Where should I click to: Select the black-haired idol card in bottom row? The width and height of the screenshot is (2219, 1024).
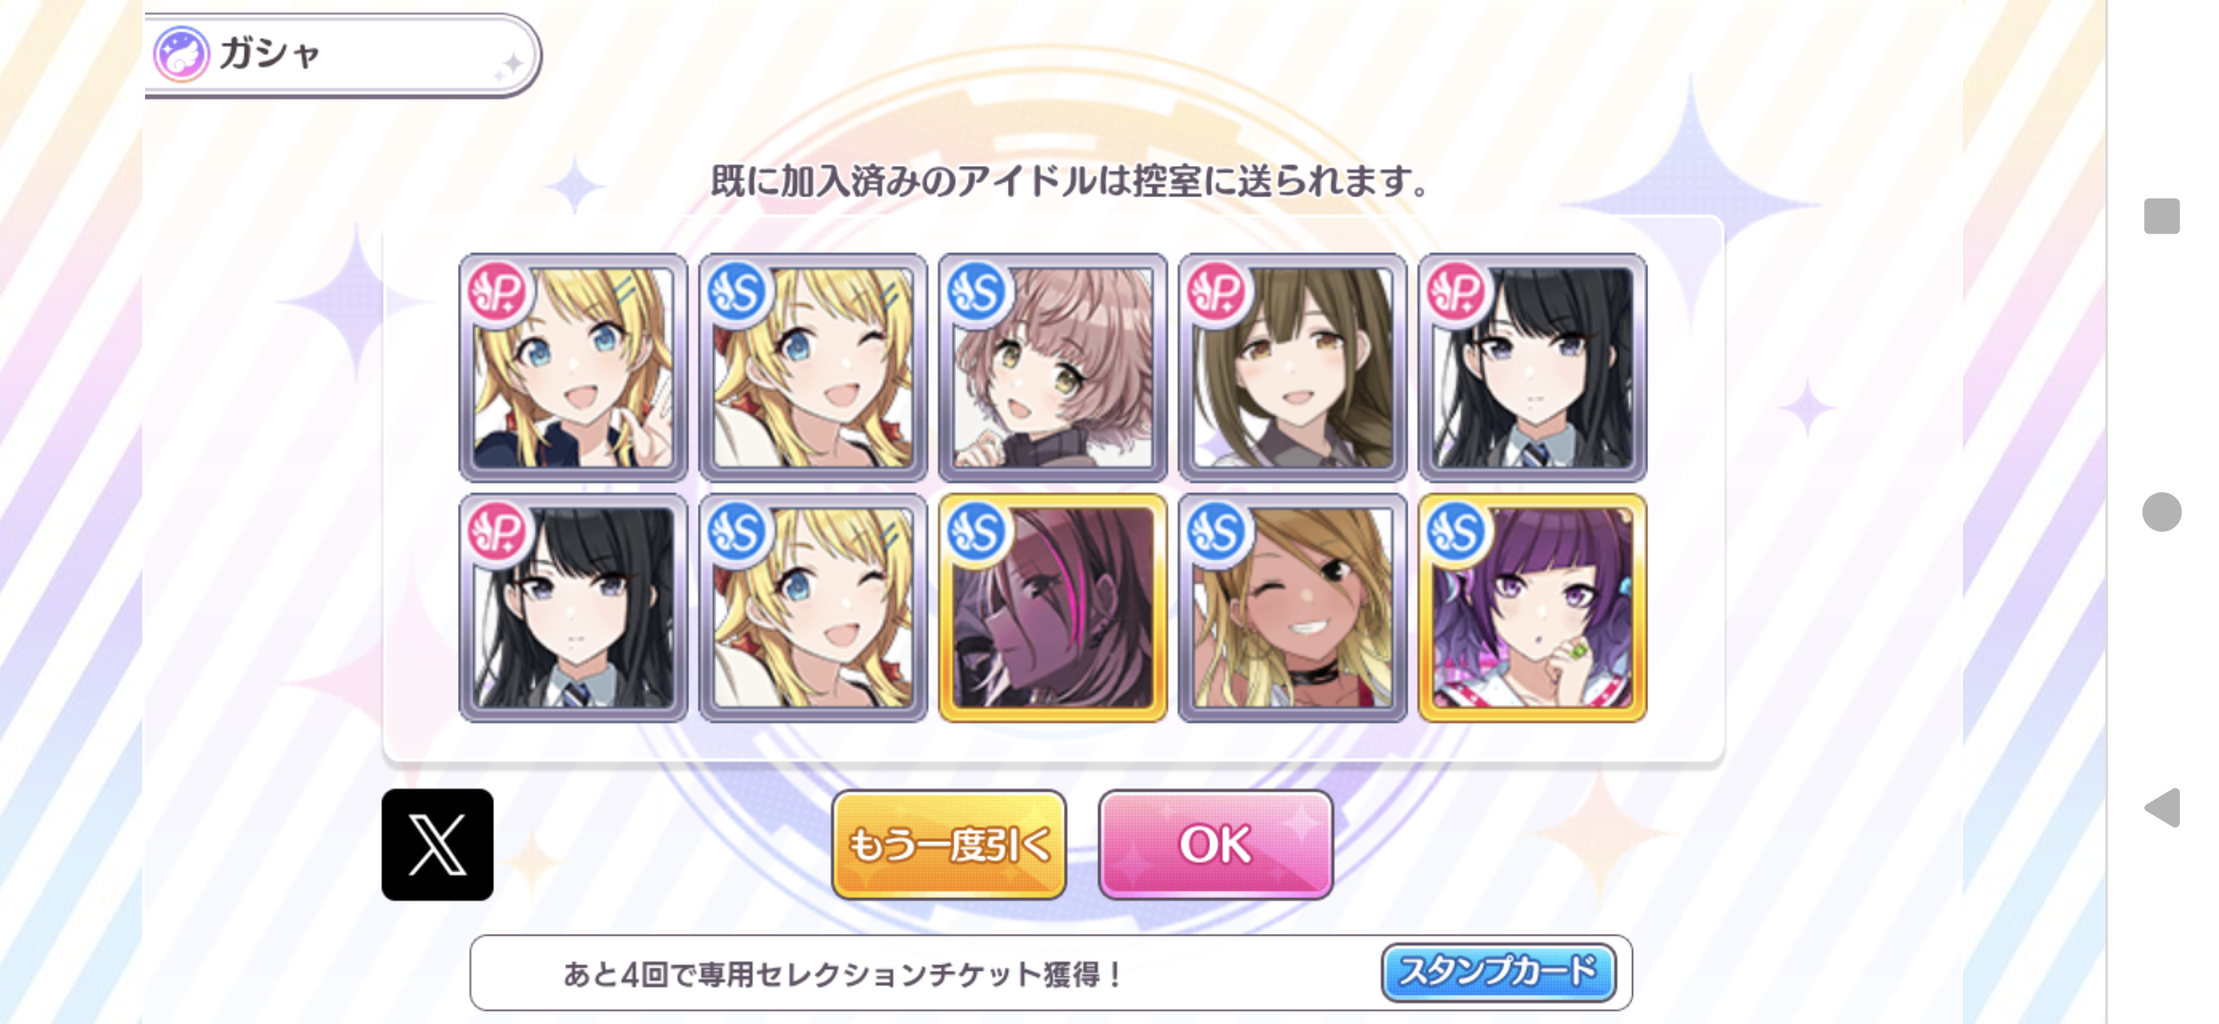click(x=573, y=608)
